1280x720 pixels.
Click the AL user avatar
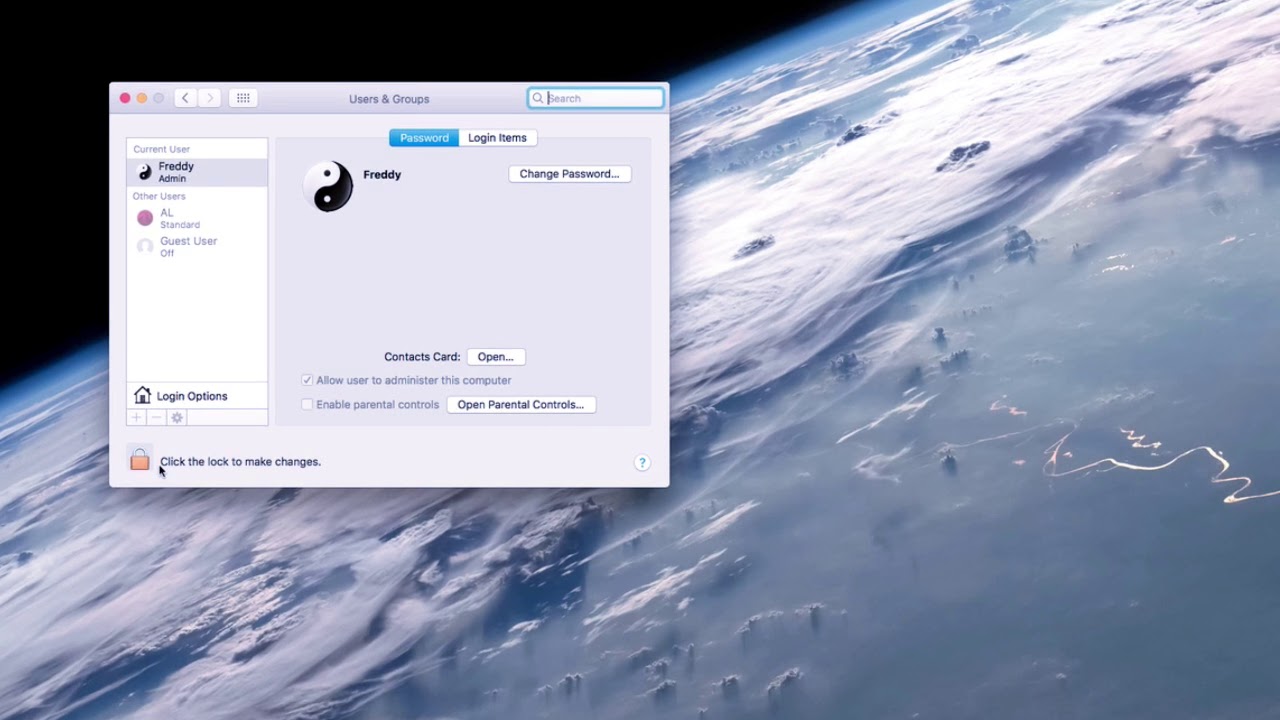click(x=145, y=218)
